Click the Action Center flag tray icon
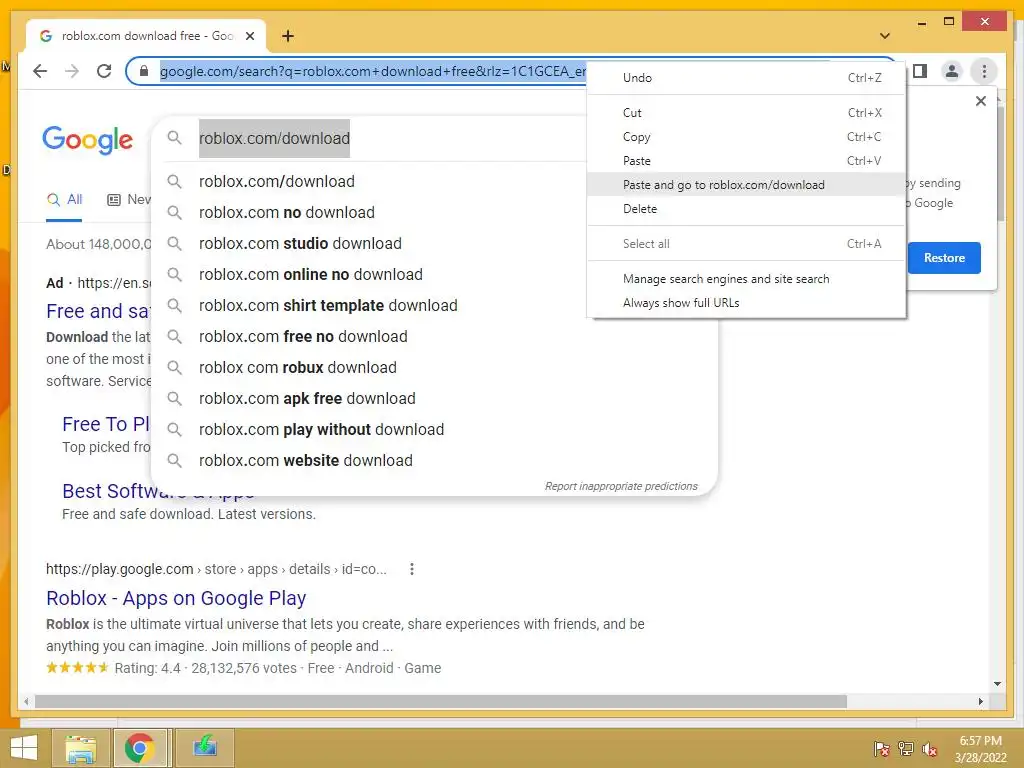This screenshot has width=1024, height=768. pyautogui.click(x=881, y=748)
